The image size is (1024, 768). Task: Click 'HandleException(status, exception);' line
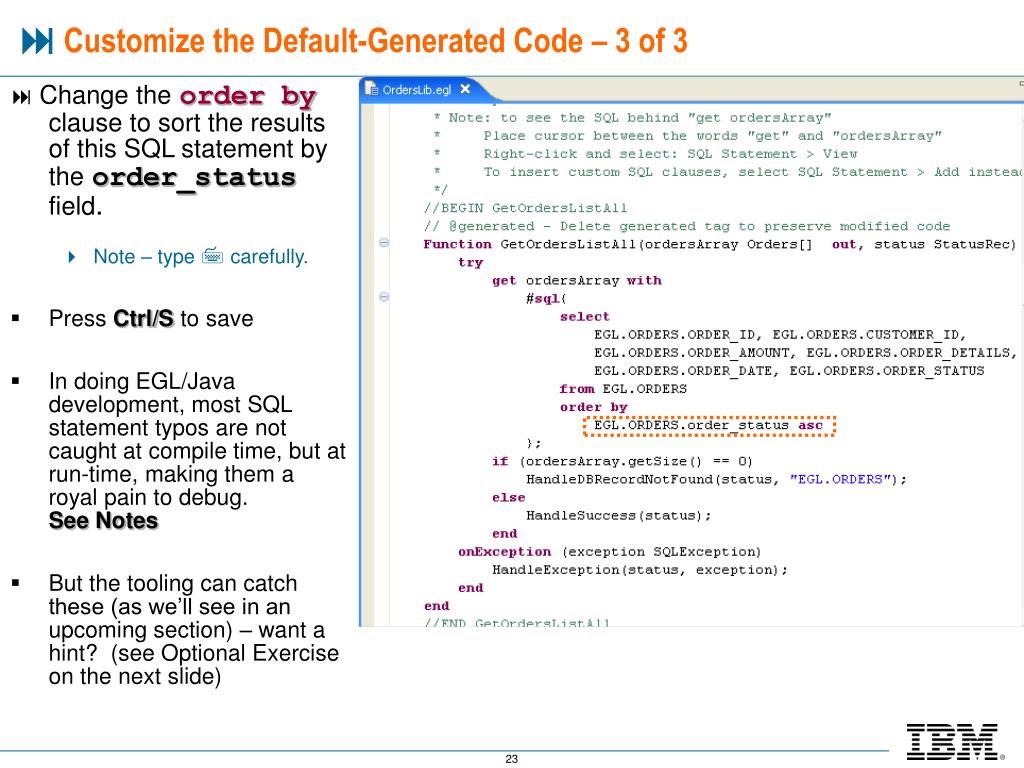pyautogui.click(x=640, y=570)
